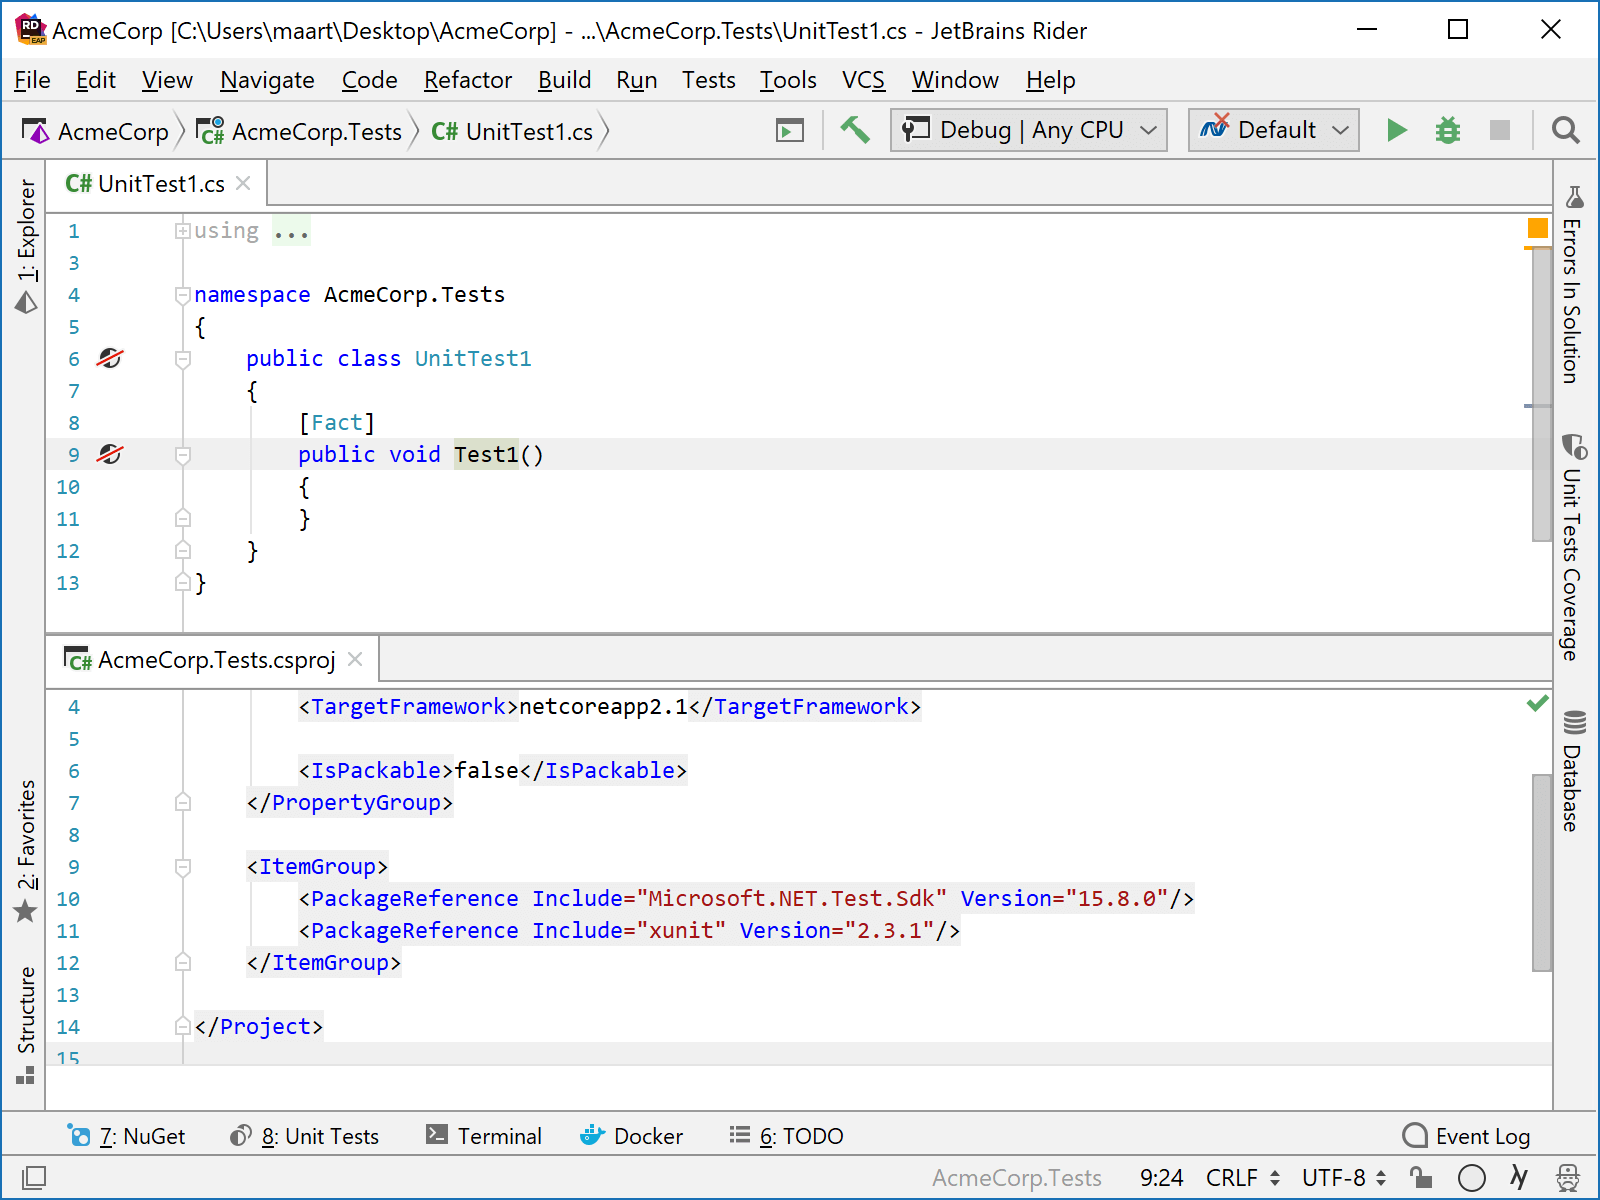Click the green checkmark analysis indicator in csproj
This screenshot has width=1600, height=1200.
1538,704
